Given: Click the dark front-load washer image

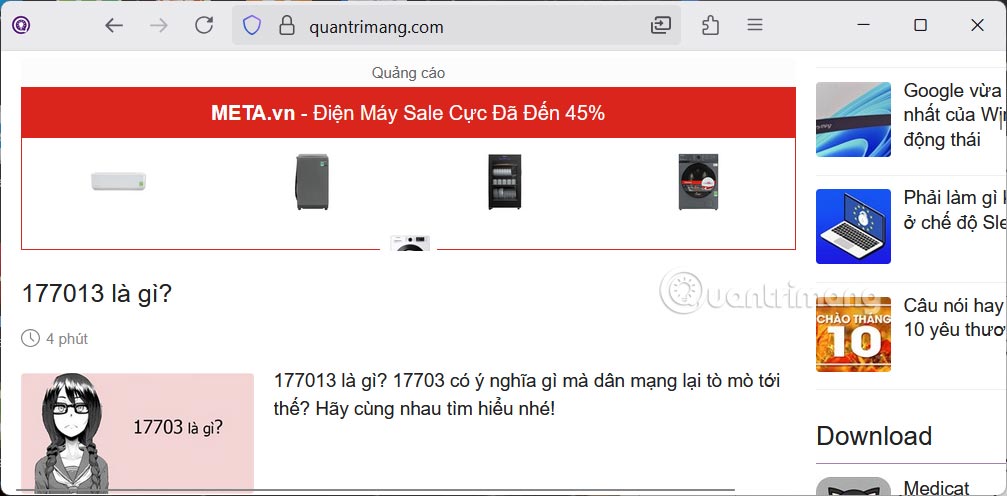Looking at the screenshot, I should [x=698, y=182].
